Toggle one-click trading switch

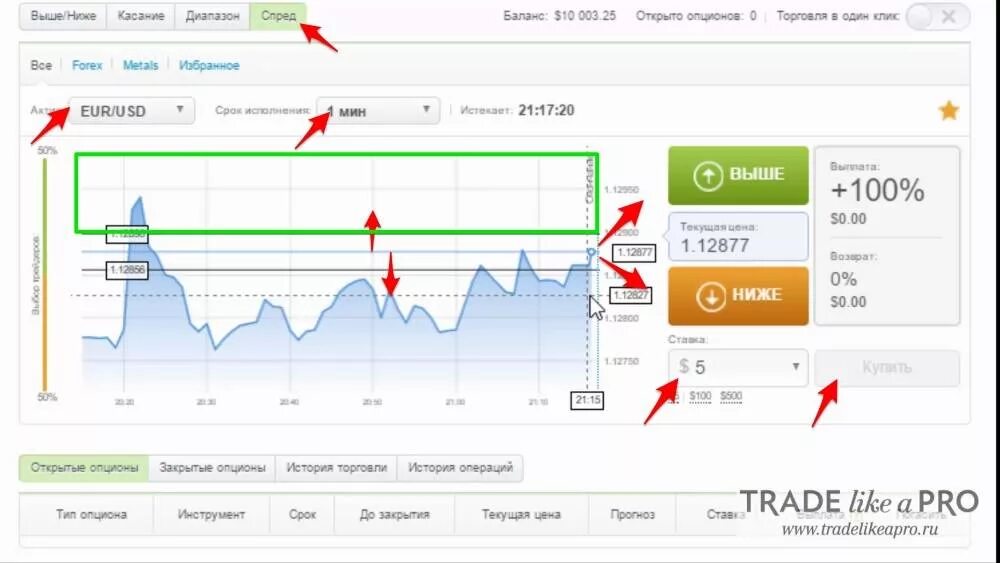click(x=938, y=17)
